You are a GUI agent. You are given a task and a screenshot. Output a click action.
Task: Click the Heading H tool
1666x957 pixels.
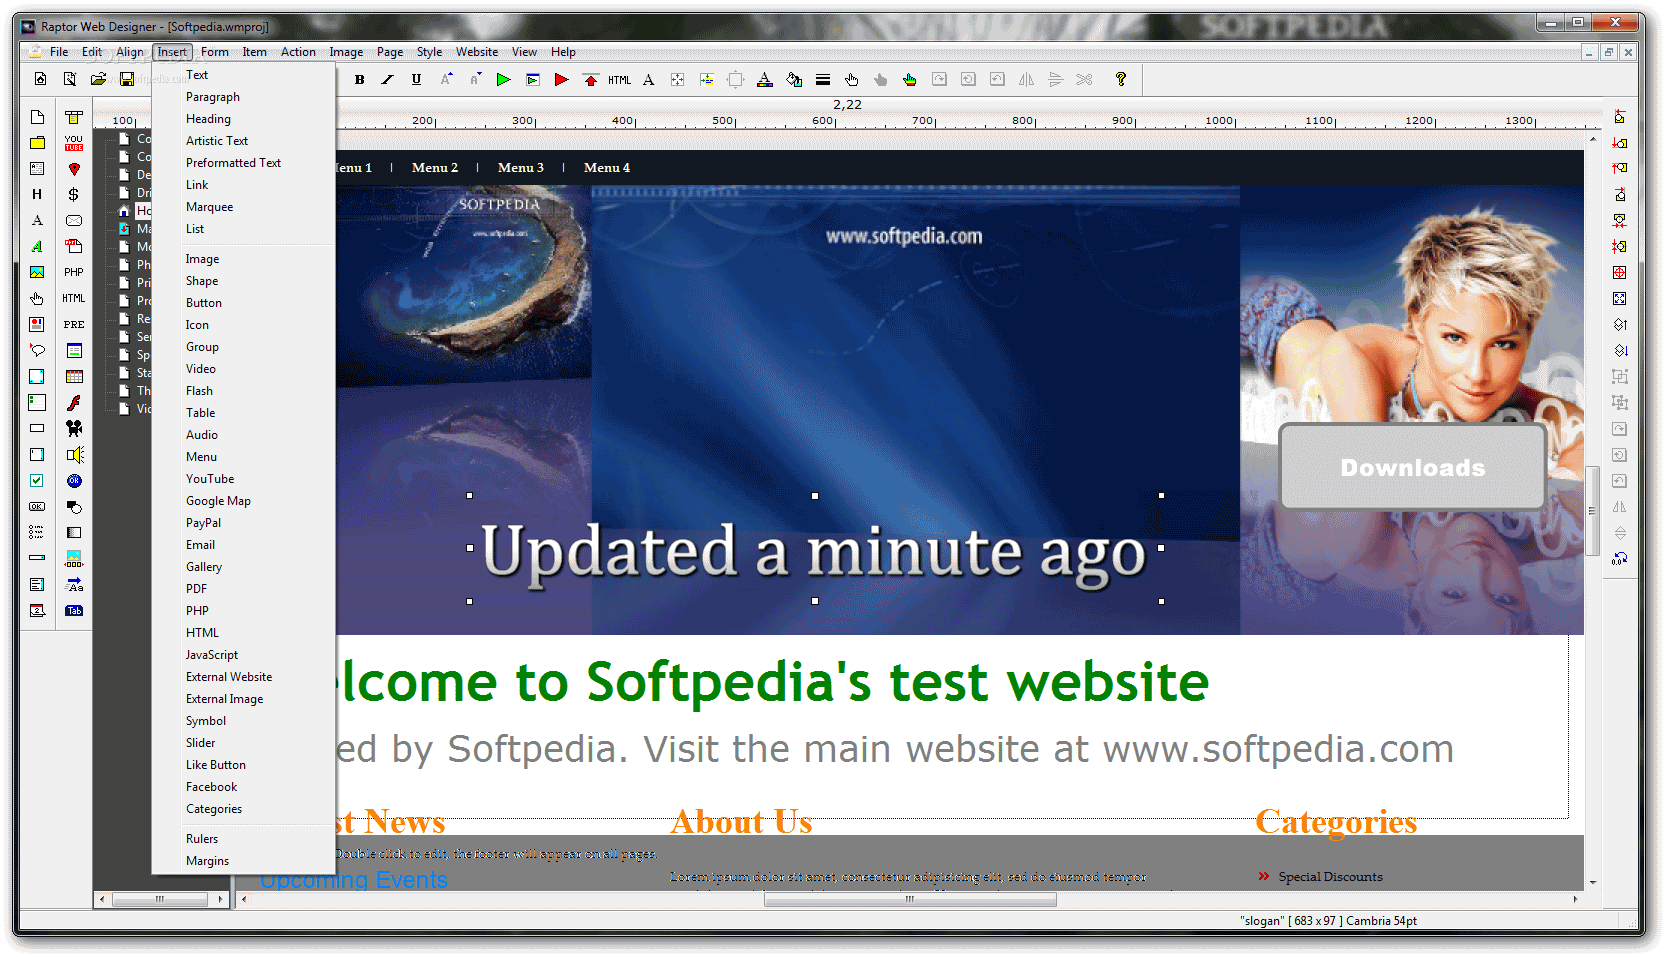coord(37,195)
